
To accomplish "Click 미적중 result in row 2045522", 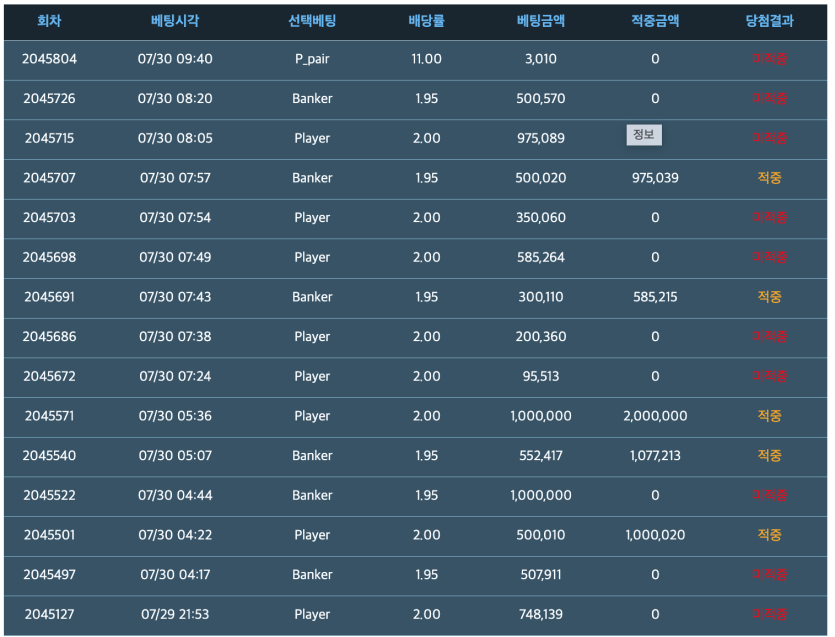I will tap(769, 495).
